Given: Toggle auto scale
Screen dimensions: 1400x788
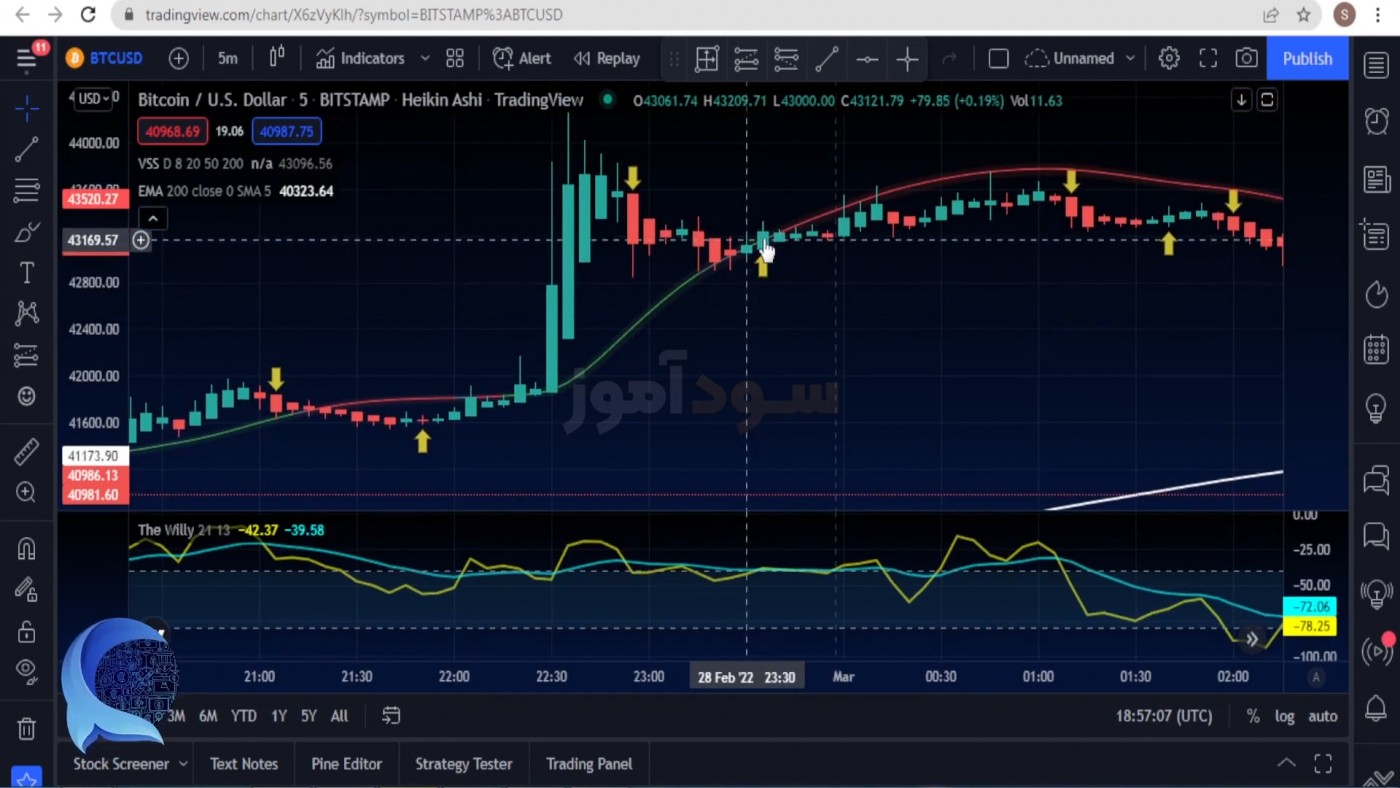Looking at the screenshot, I should (x=1323, y=716).
